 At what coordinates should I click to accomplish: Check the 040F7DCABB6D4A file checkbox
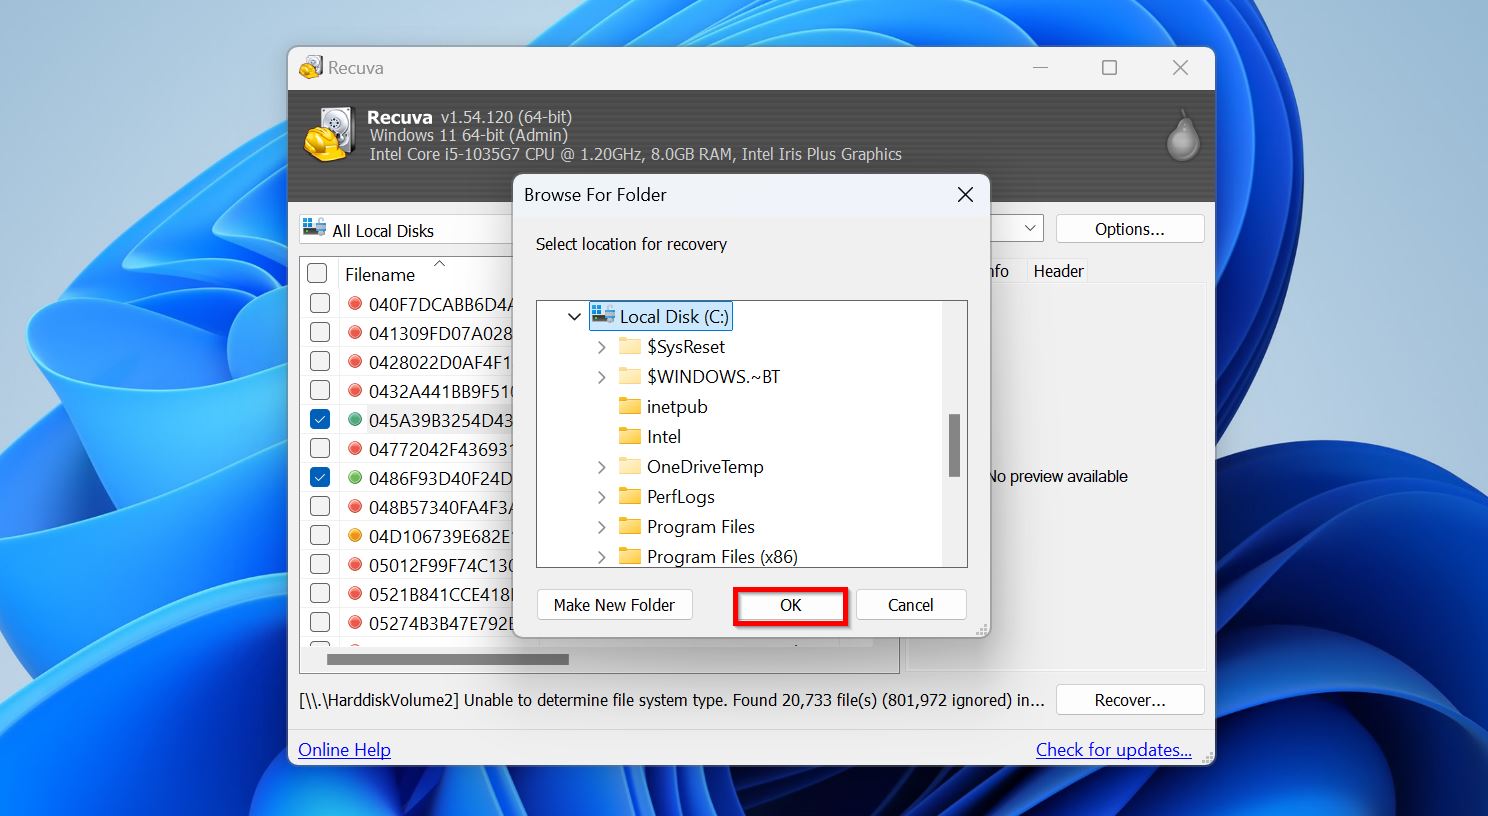pyautogui.click(x=320, y=304)
